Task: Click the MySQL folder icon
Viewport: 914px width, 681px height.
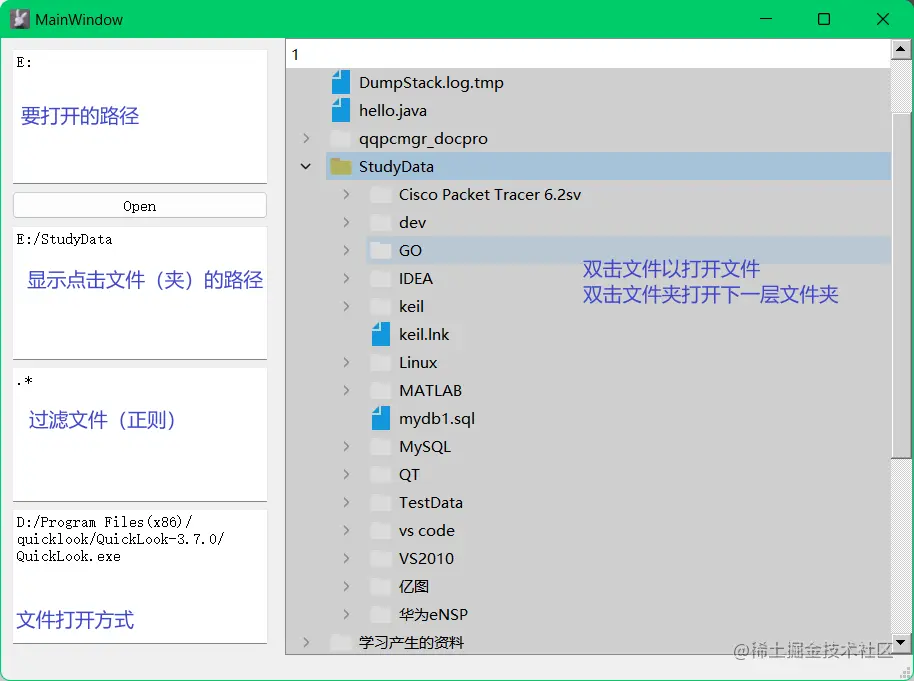Action: (x=381, y=447)
